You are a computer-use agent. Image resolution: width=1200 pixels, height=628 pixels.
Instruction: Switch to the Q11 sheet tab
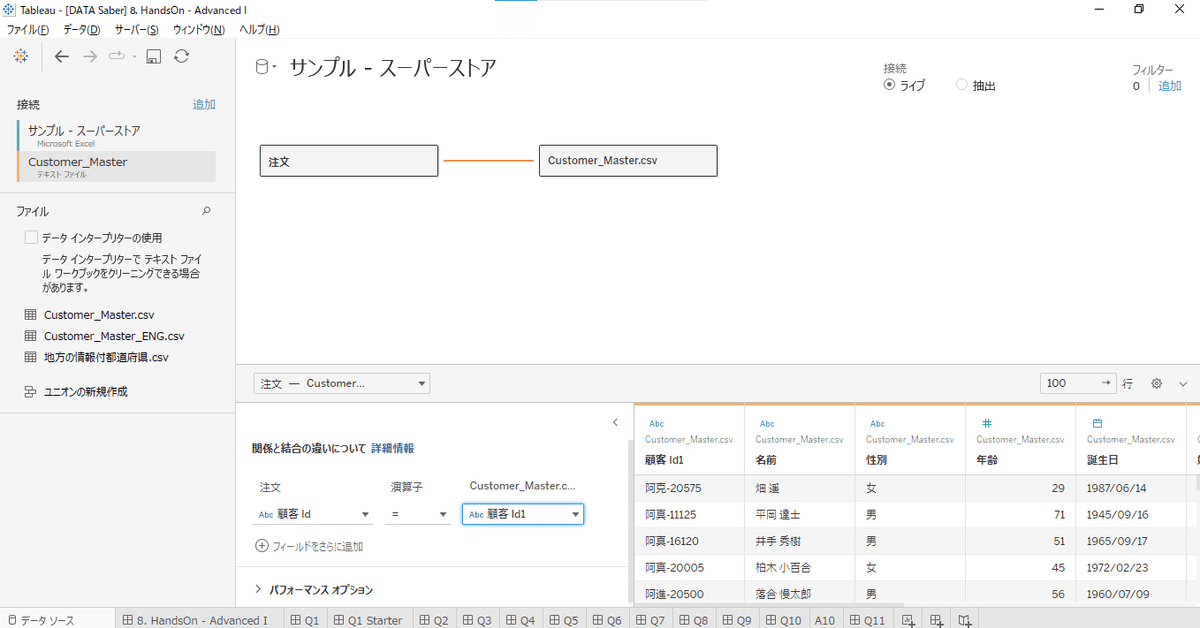pyautogui.click(x=868, y=620)
